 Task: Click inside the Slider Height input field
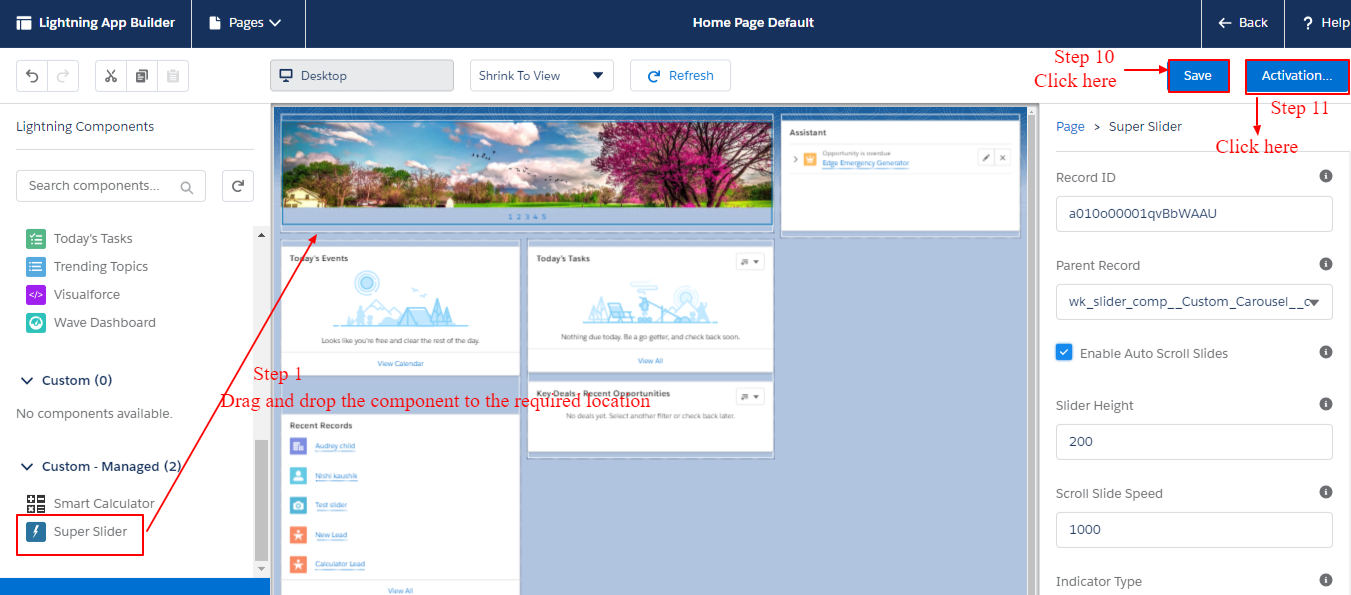point(1194,441)
